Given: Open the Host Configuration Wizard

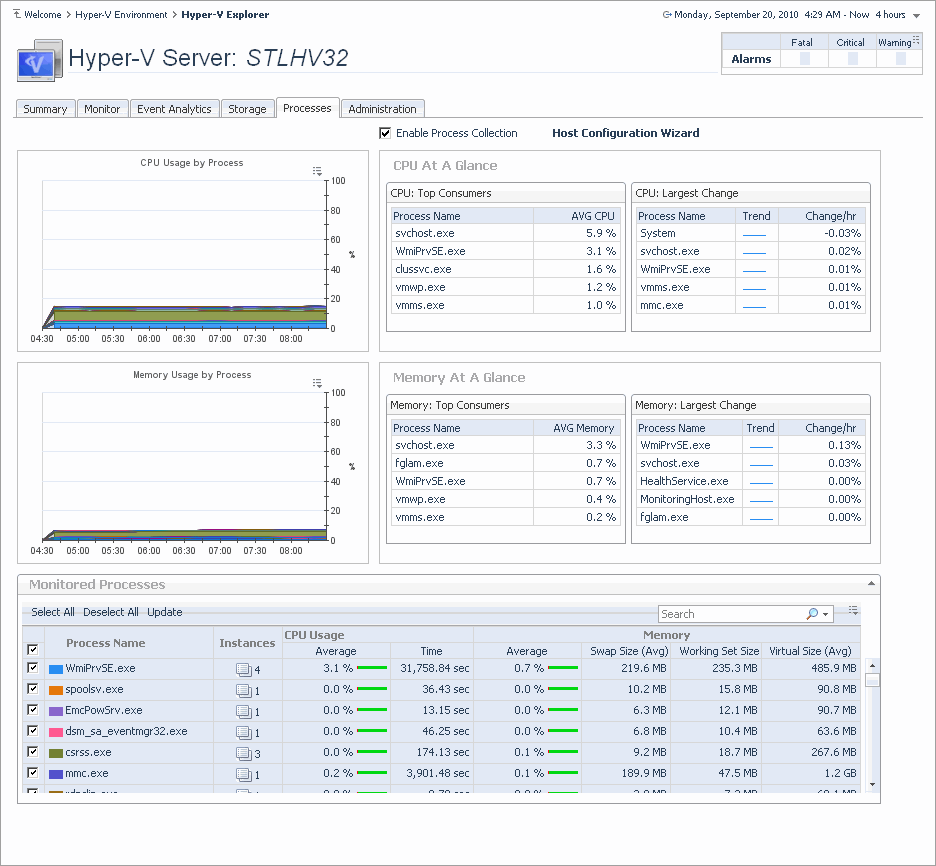Looking at the screenshot, I should (x=625, y=133).
